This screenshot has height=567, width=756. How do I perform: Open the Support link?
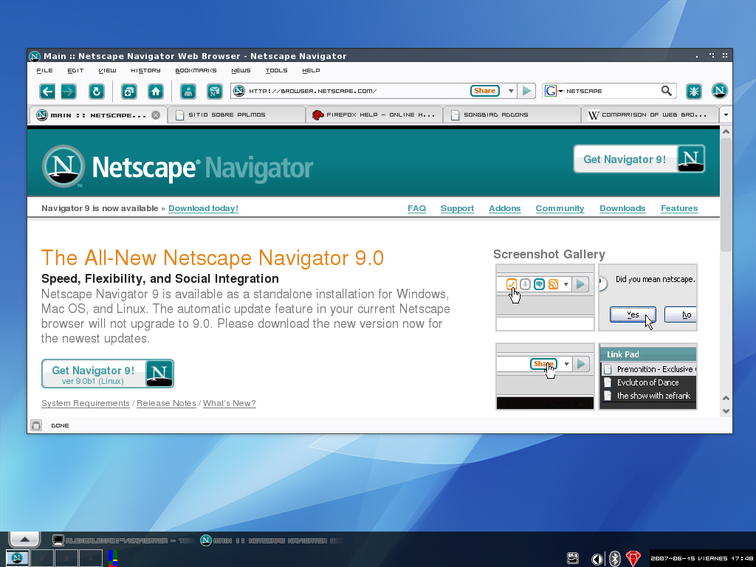[457, 208]
